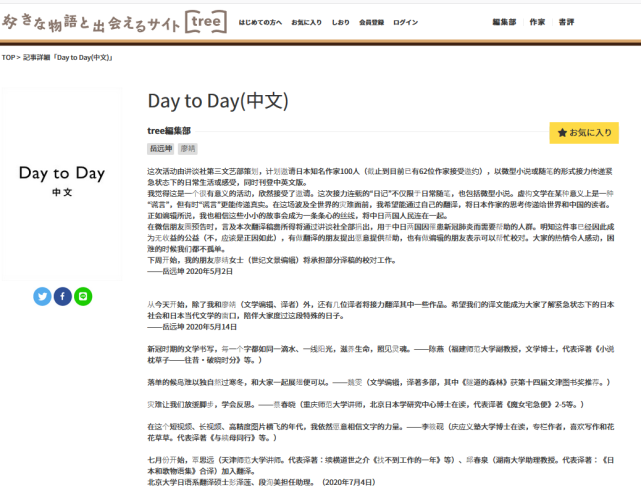Go back to TOP via breadcrumb
641x501 pixels.
[x=8, y=58]
